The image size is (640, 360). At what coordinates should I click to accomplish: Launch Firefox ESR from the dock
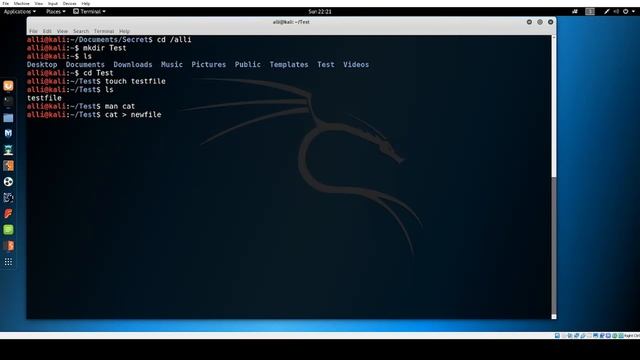click(x=8, y=86)
